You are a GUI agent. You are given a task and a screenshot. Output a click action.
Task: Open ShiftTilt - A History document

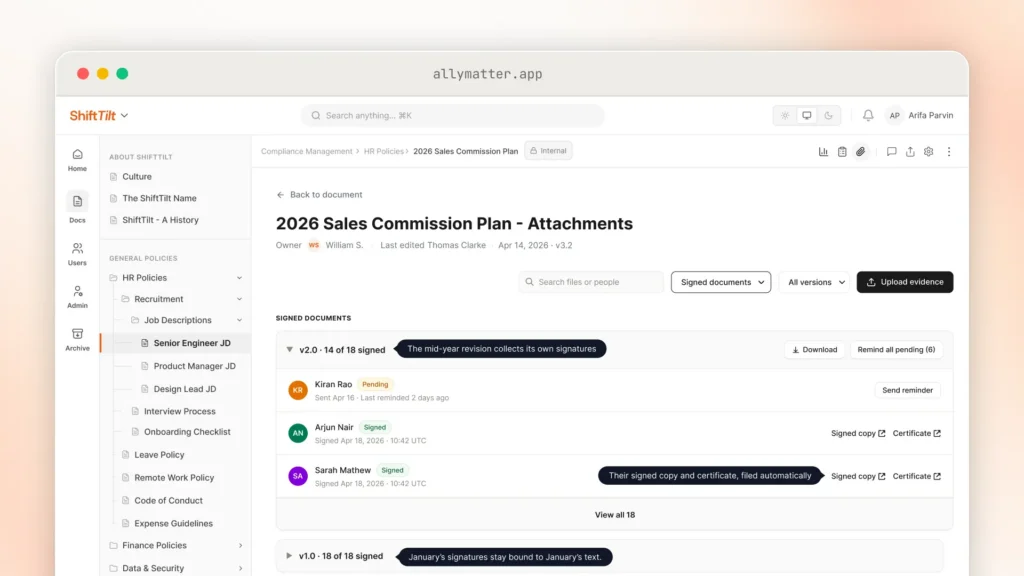161,219
